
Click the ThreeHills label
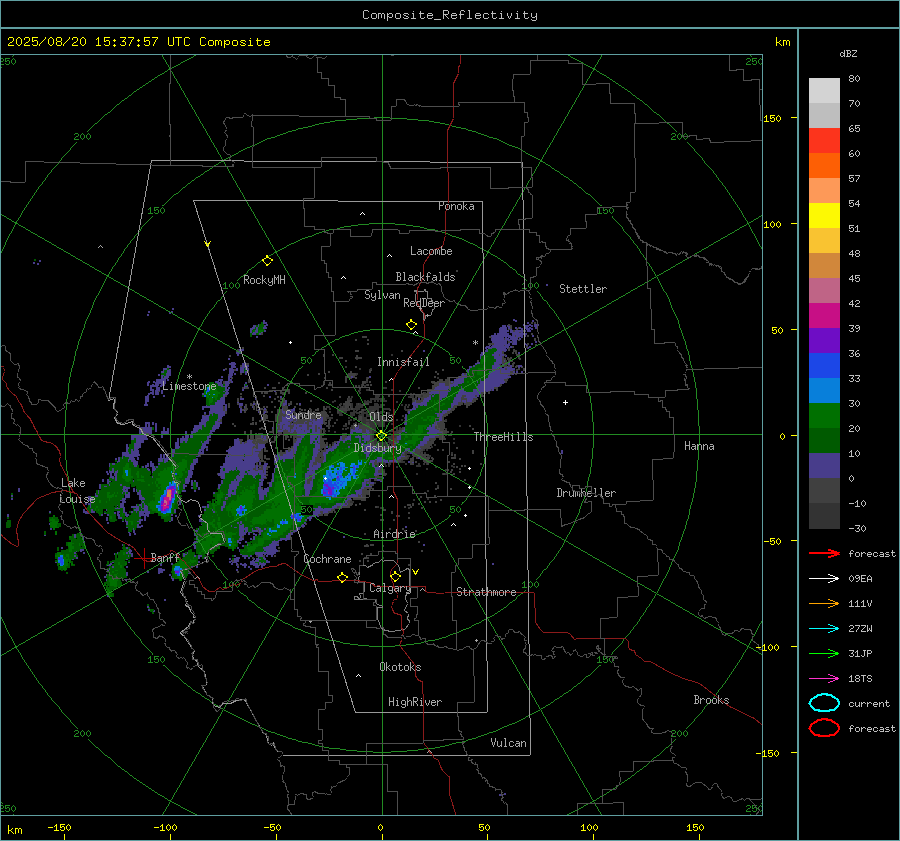tap(503, 437)
